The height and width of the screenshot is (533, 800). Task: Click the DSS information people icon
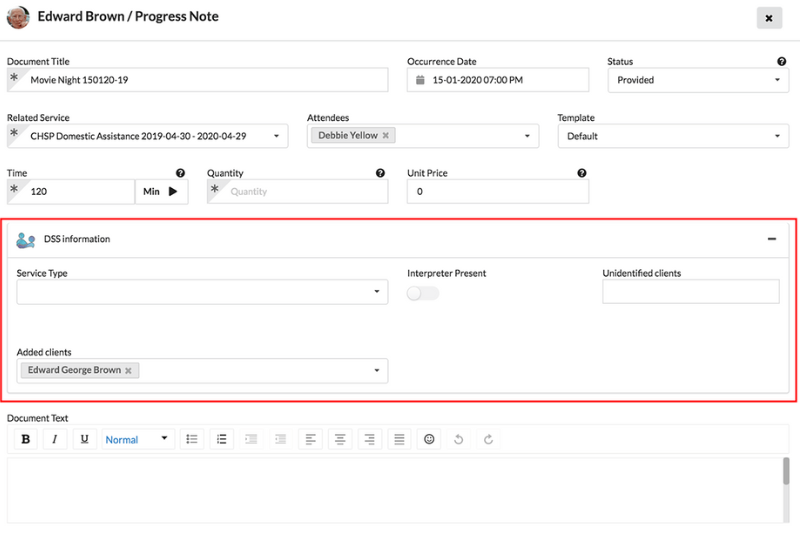point(26,240)
